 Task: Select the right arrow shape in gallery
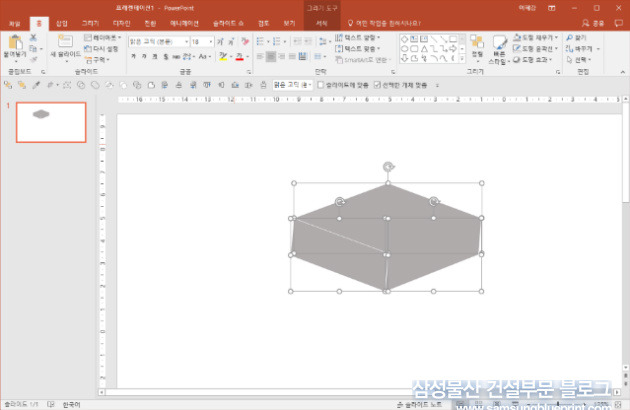453,49
